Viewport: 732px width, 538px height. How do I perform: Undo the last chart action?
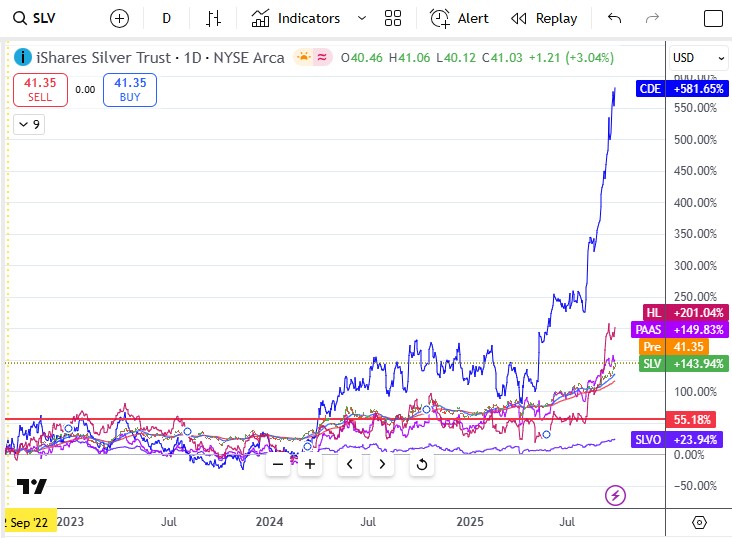coord(614,18)
